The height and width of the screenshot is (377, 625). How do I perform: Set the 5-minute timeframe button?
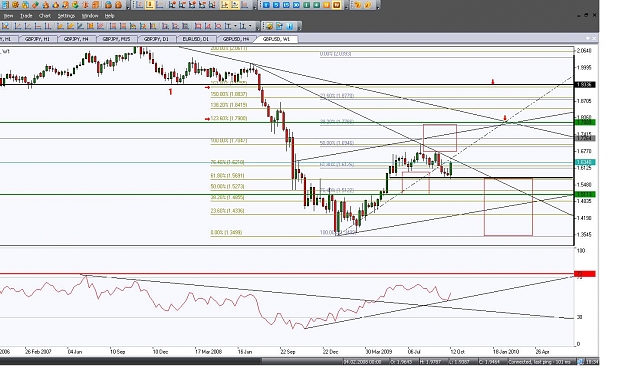click(x=276, y=5)
